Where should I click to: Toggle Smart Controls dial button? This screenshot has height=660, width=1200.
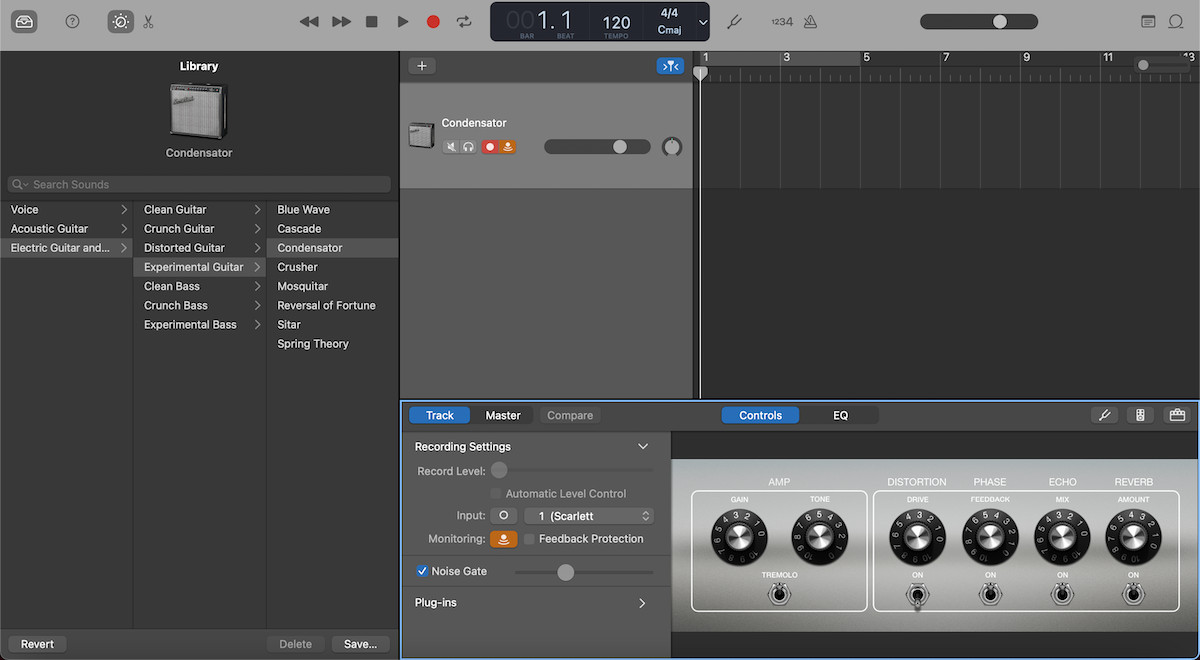pos(120,21)
